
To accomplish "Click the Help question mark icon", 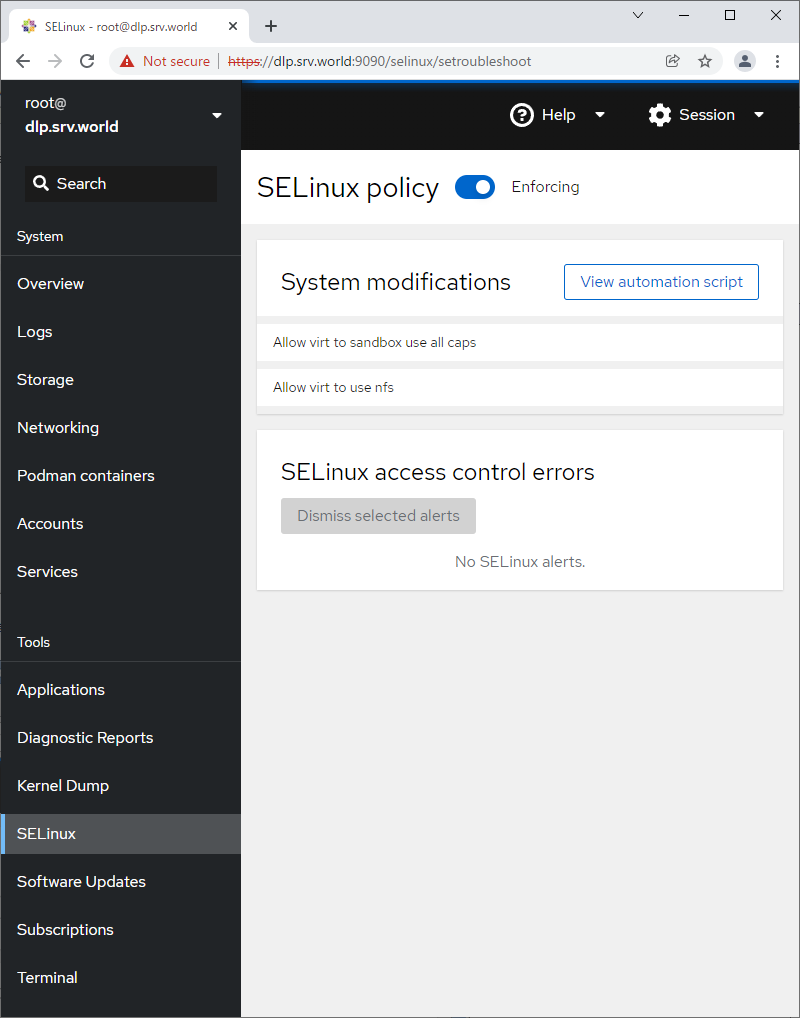I will pos(522,115).
